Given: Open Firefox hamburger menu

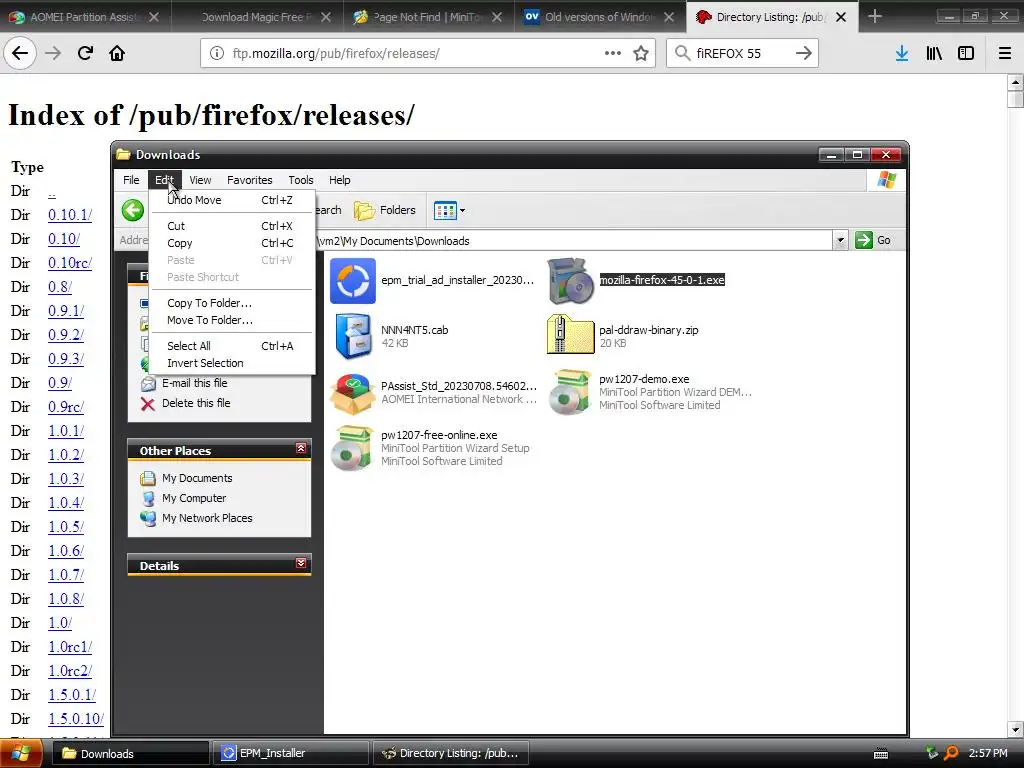Looking at the screenshot, I should [1005, 54].
